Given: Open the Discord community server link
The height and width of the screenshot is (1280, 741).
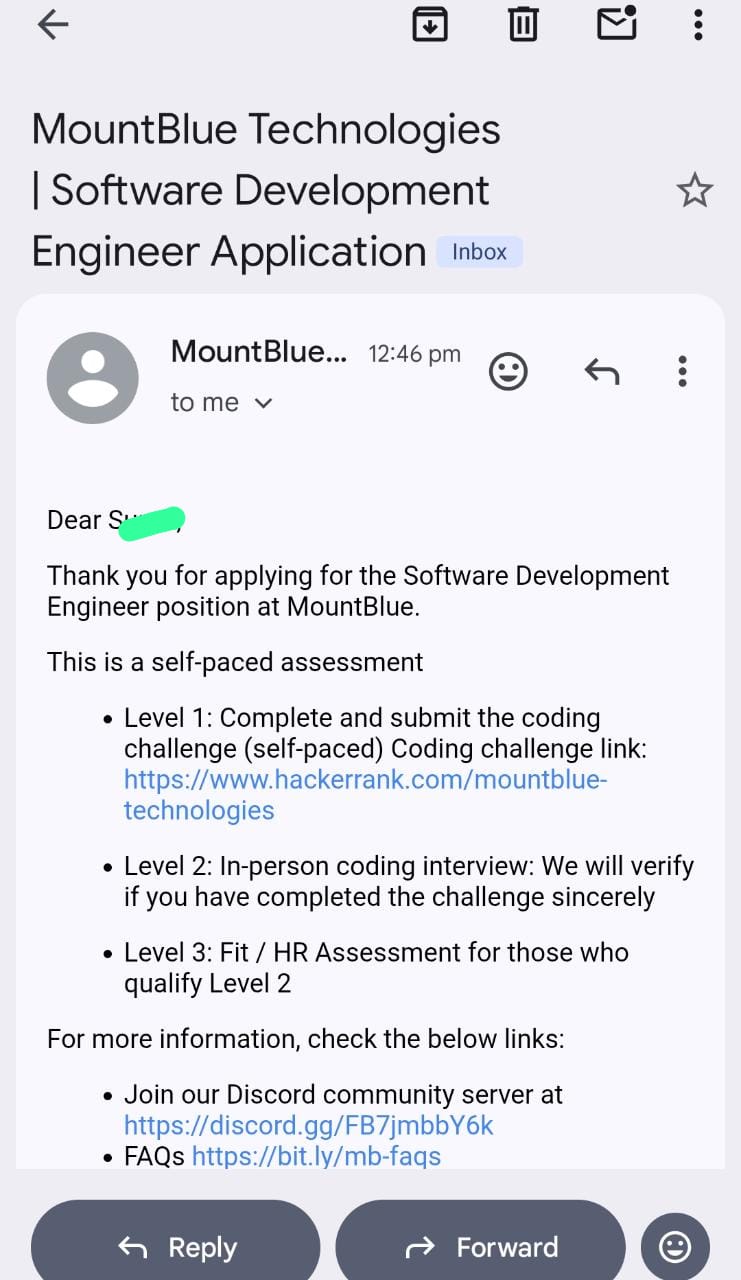Looking at the screenshot, I should pos(308,1125).
